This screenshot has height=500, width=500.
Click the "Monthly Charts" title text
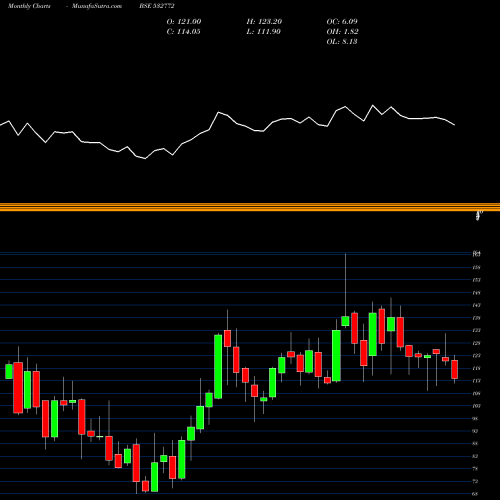29,6
